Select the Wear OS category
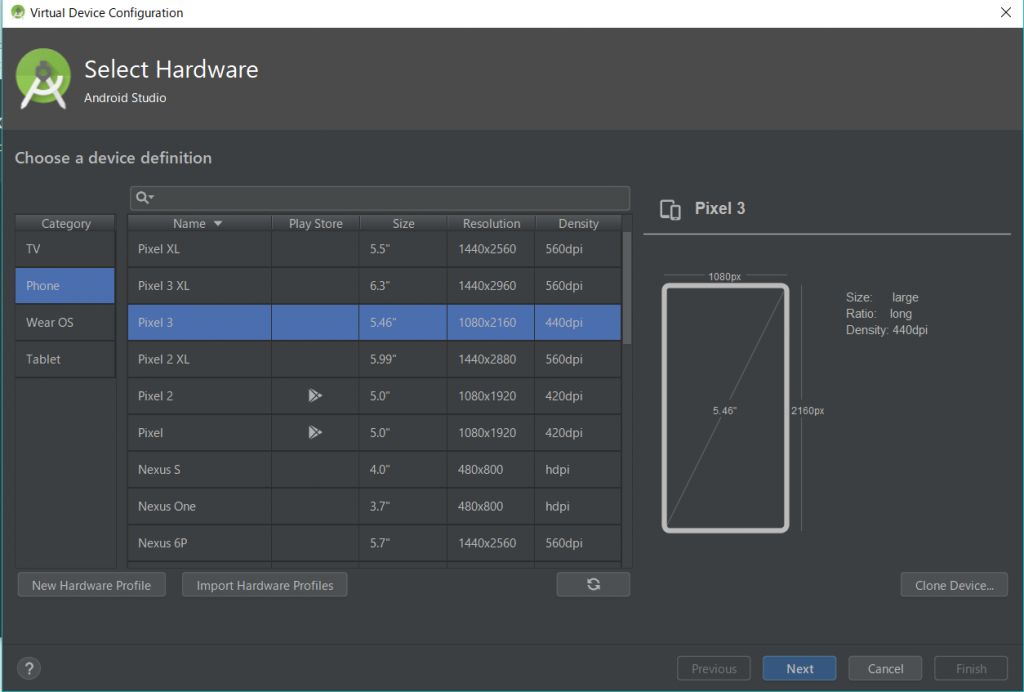The height and width of the screenshot is (692, 1024). (65, 323)
